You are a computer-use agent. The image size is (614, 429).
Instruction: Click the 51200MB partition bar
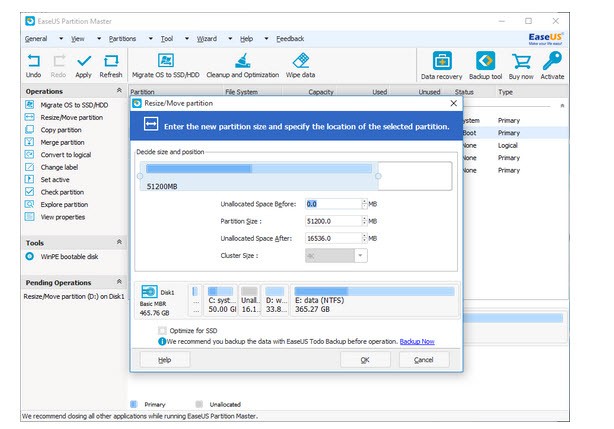[x=259, y=176]
